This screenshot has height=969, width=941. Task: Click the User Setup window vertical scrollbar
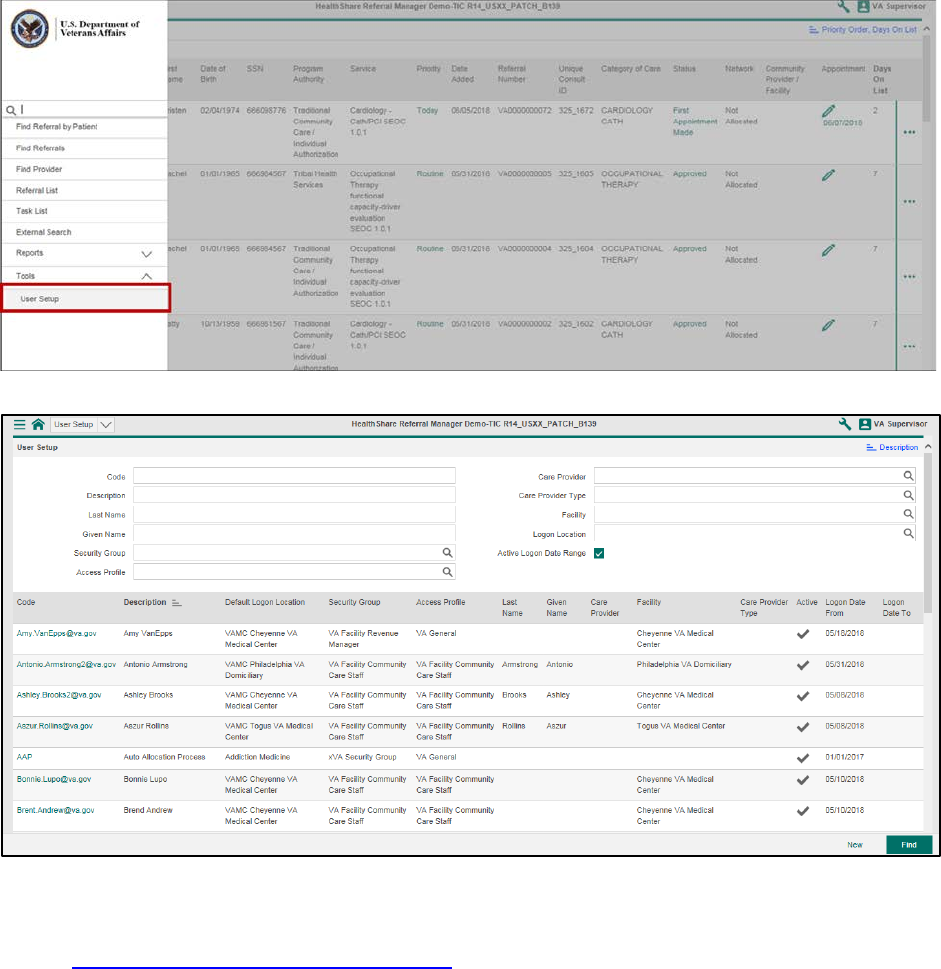click(x=928, y=533)
